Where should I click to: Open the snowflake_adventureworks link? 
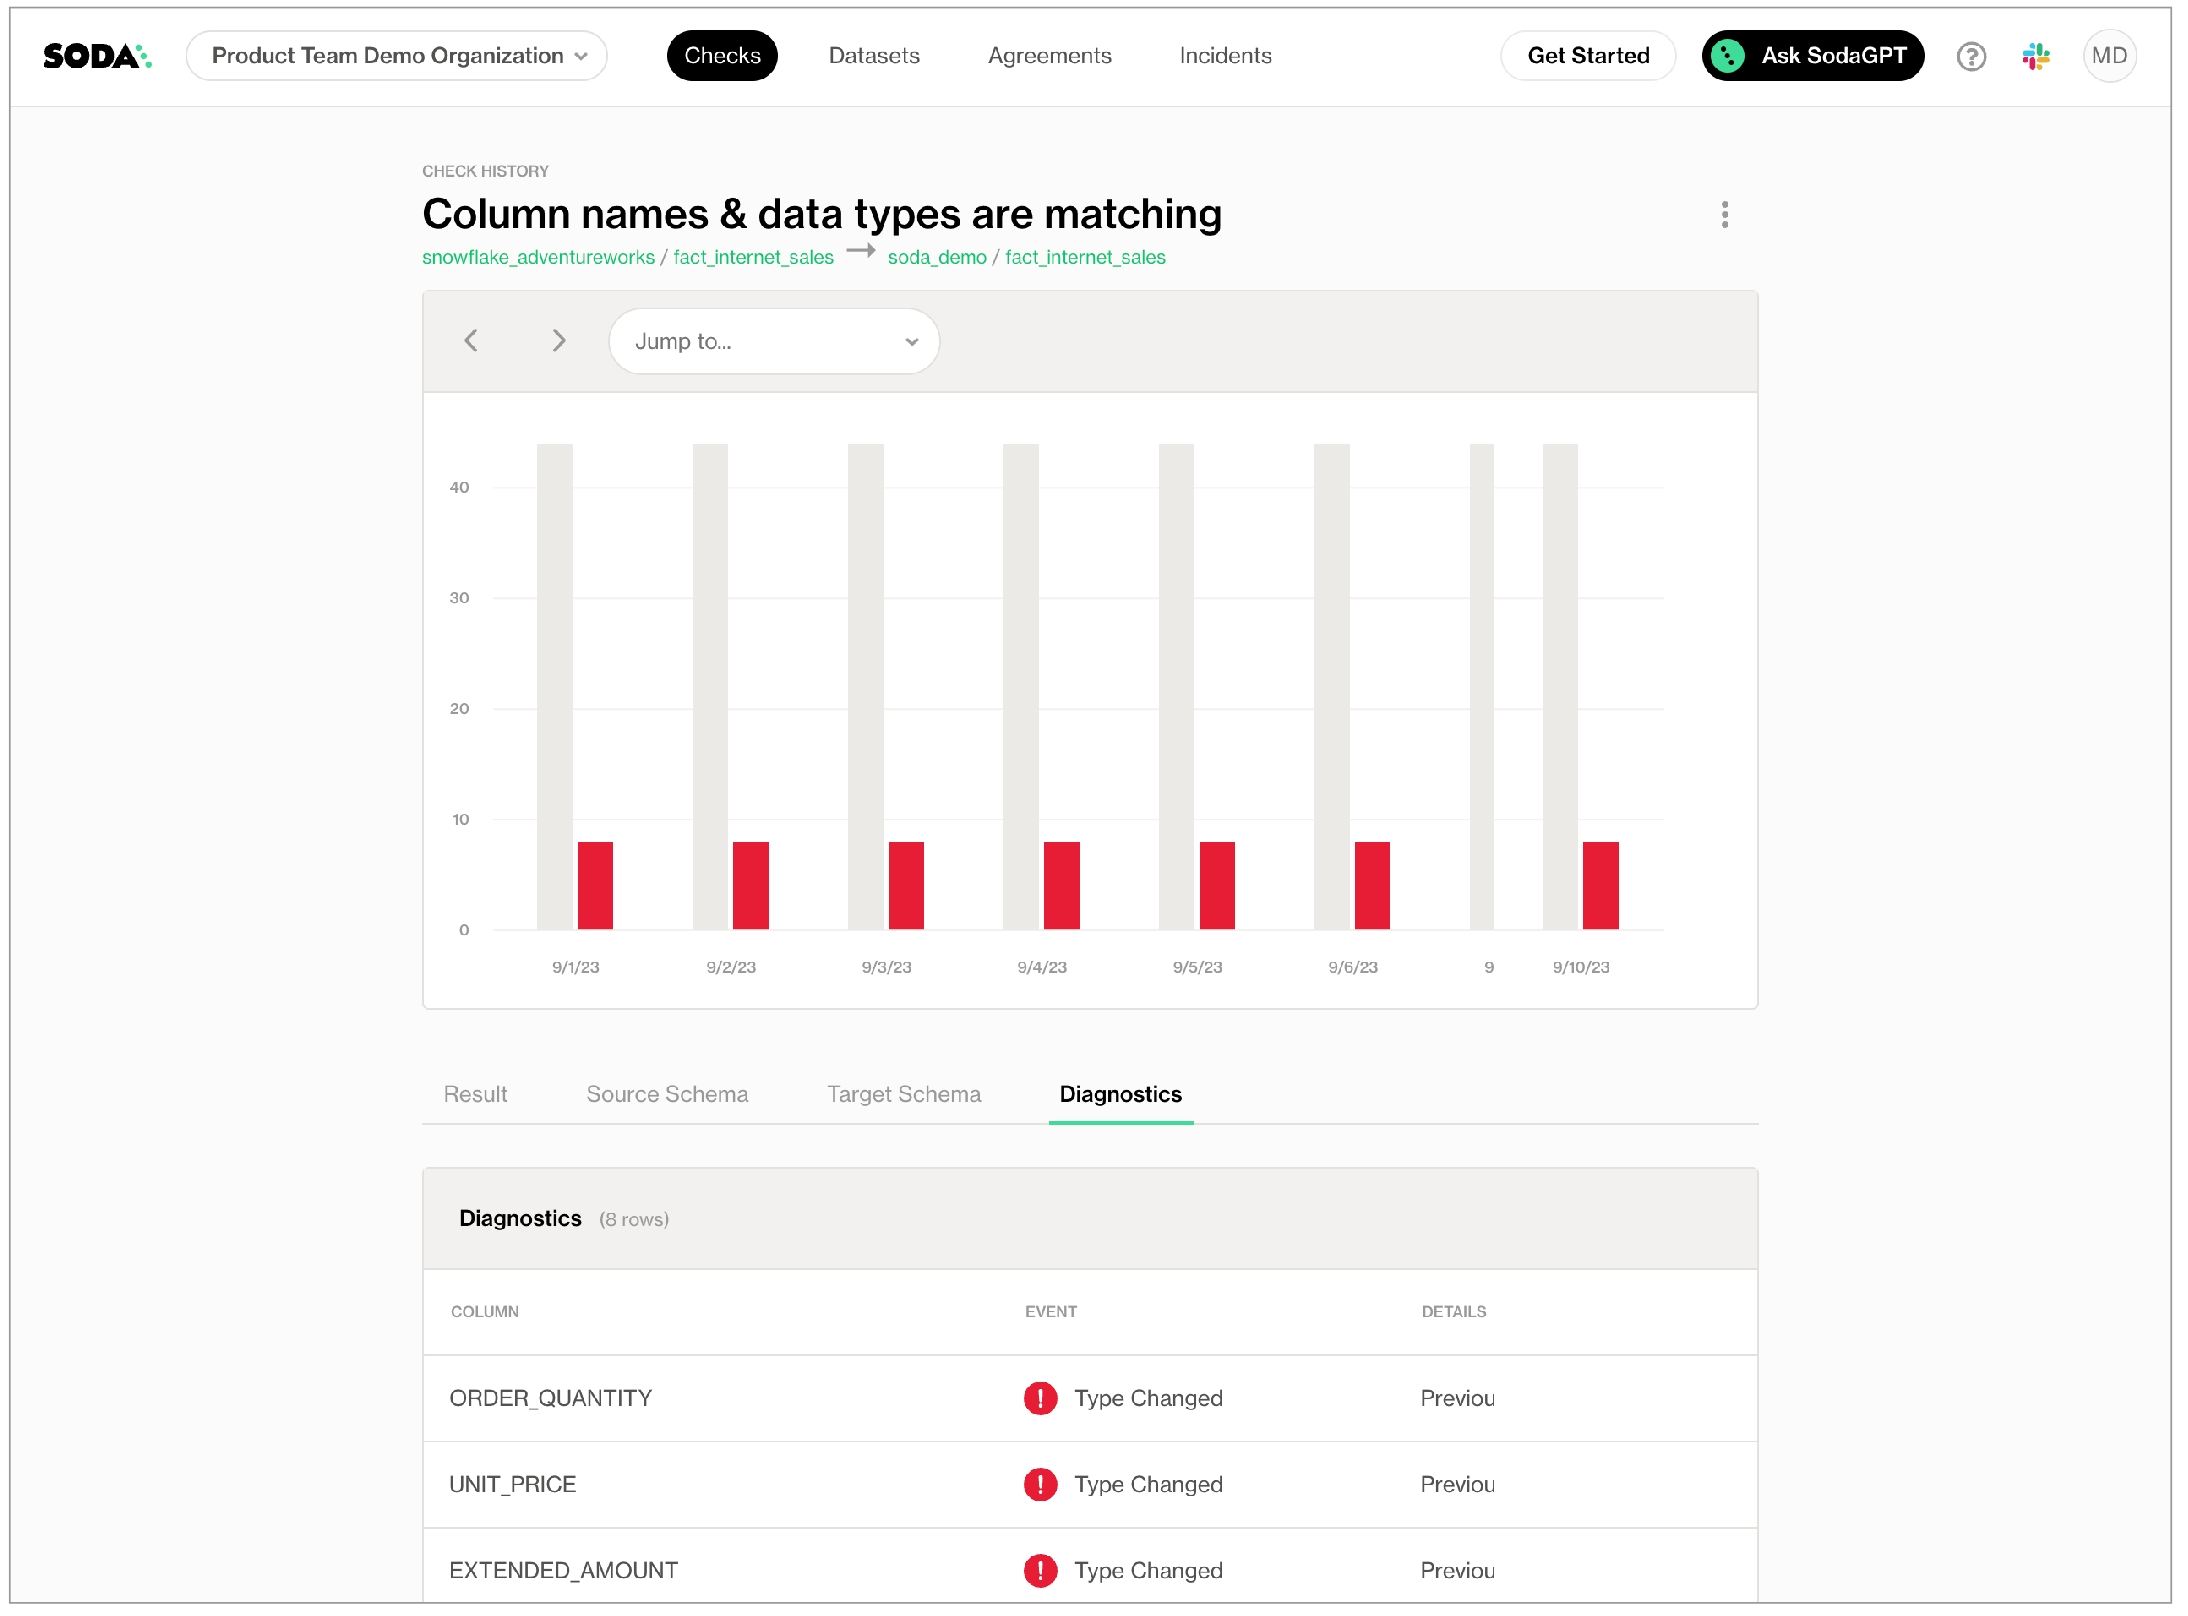point(538,258)
